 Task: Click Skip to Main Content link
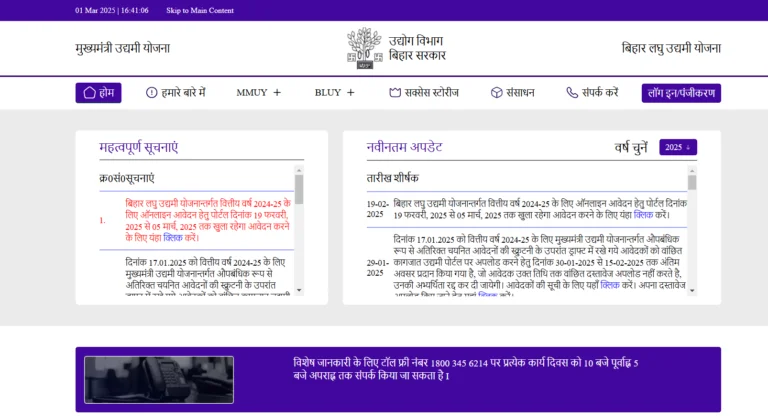click(x=200, y=10)
